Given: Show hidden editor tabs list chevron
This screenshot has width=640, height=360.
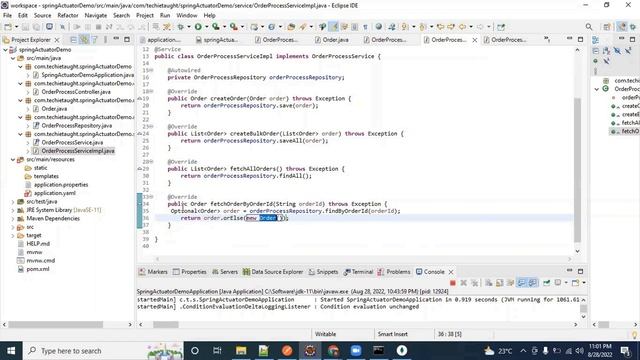Looking at the screenshot, I should [x=547, y=40].
